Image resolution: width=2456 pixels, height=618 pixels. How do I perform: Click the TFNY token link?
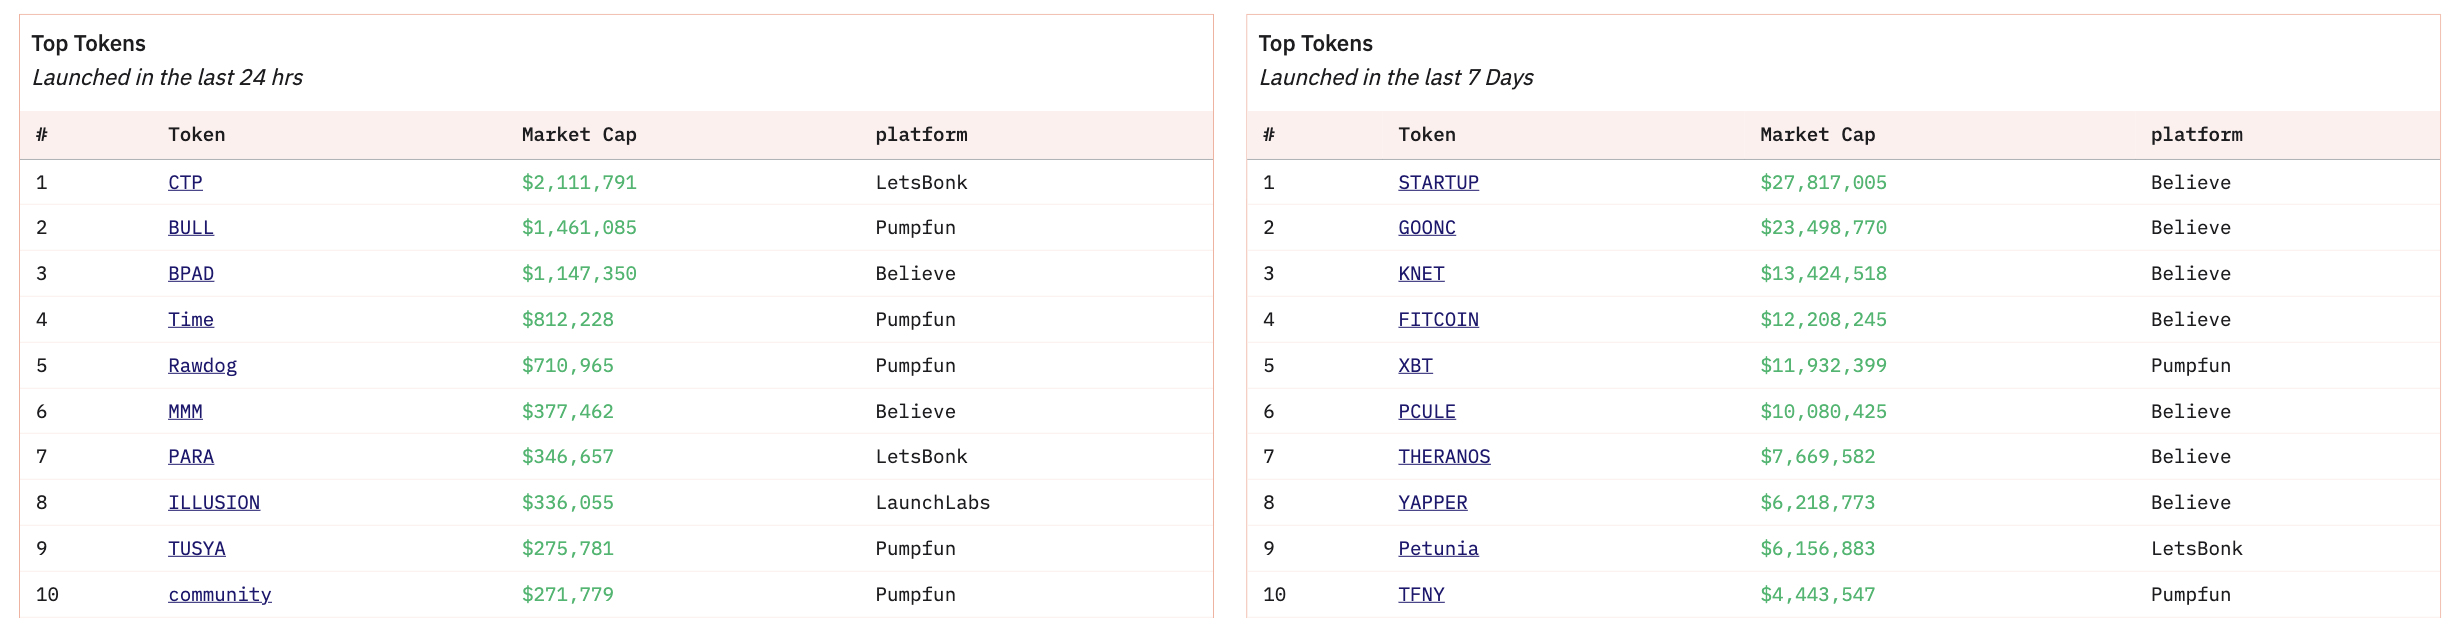(1421, 595)
